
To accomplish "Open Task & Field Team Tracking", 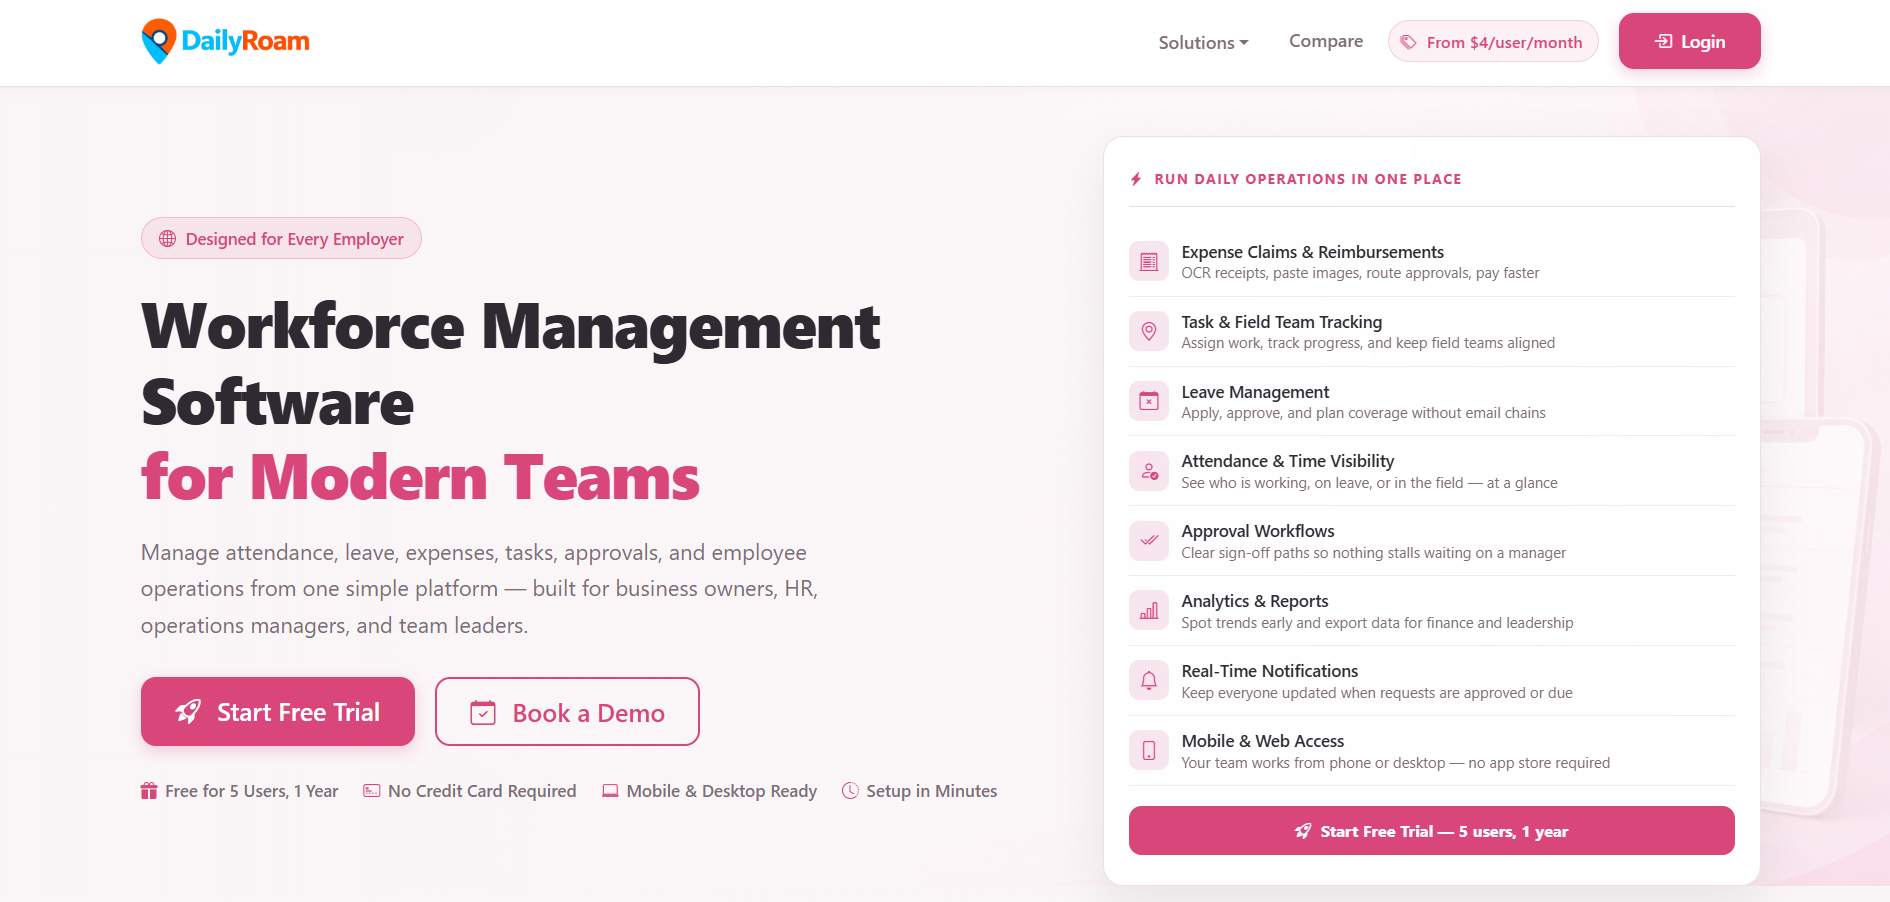I will tap(1432, 332).
